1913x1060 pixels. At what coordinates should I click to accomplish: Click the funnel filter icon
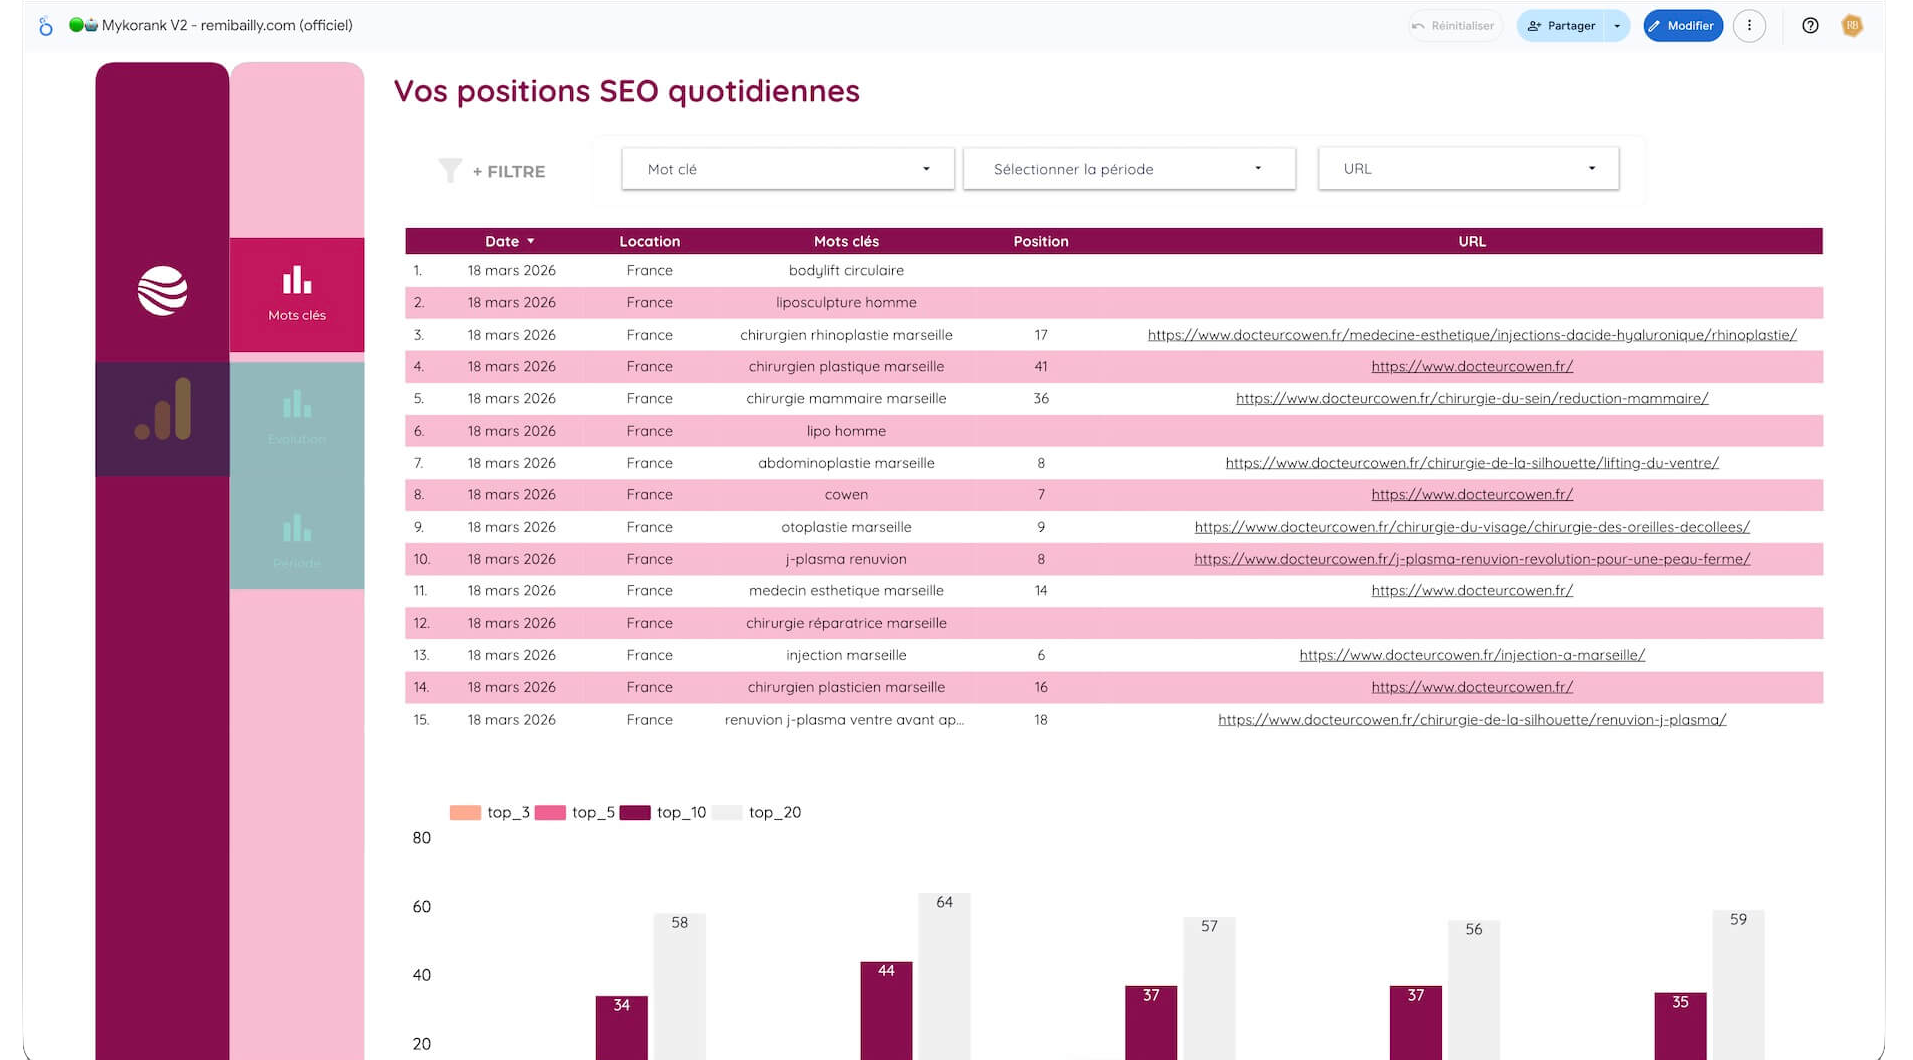(450, 171)
